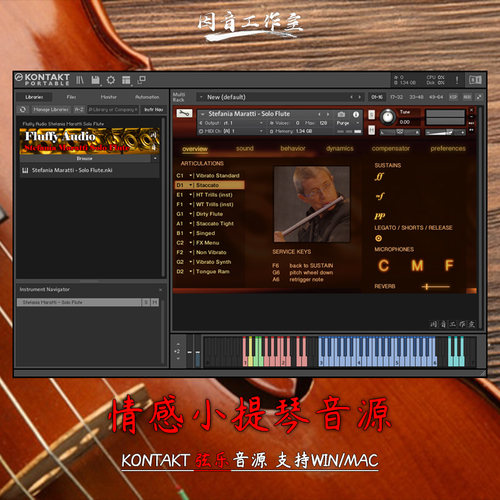Click the minimized view windows icon

coord(142,80)
